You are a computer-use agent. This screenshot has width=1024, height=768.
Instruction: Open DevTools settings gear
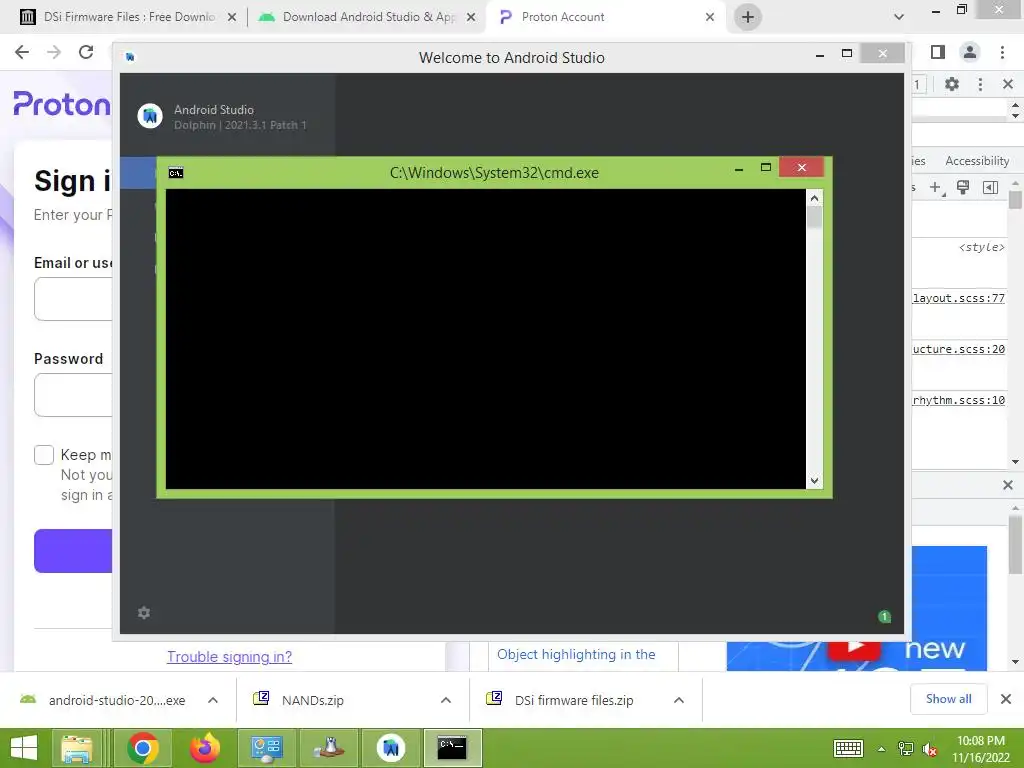click(952, 84)
